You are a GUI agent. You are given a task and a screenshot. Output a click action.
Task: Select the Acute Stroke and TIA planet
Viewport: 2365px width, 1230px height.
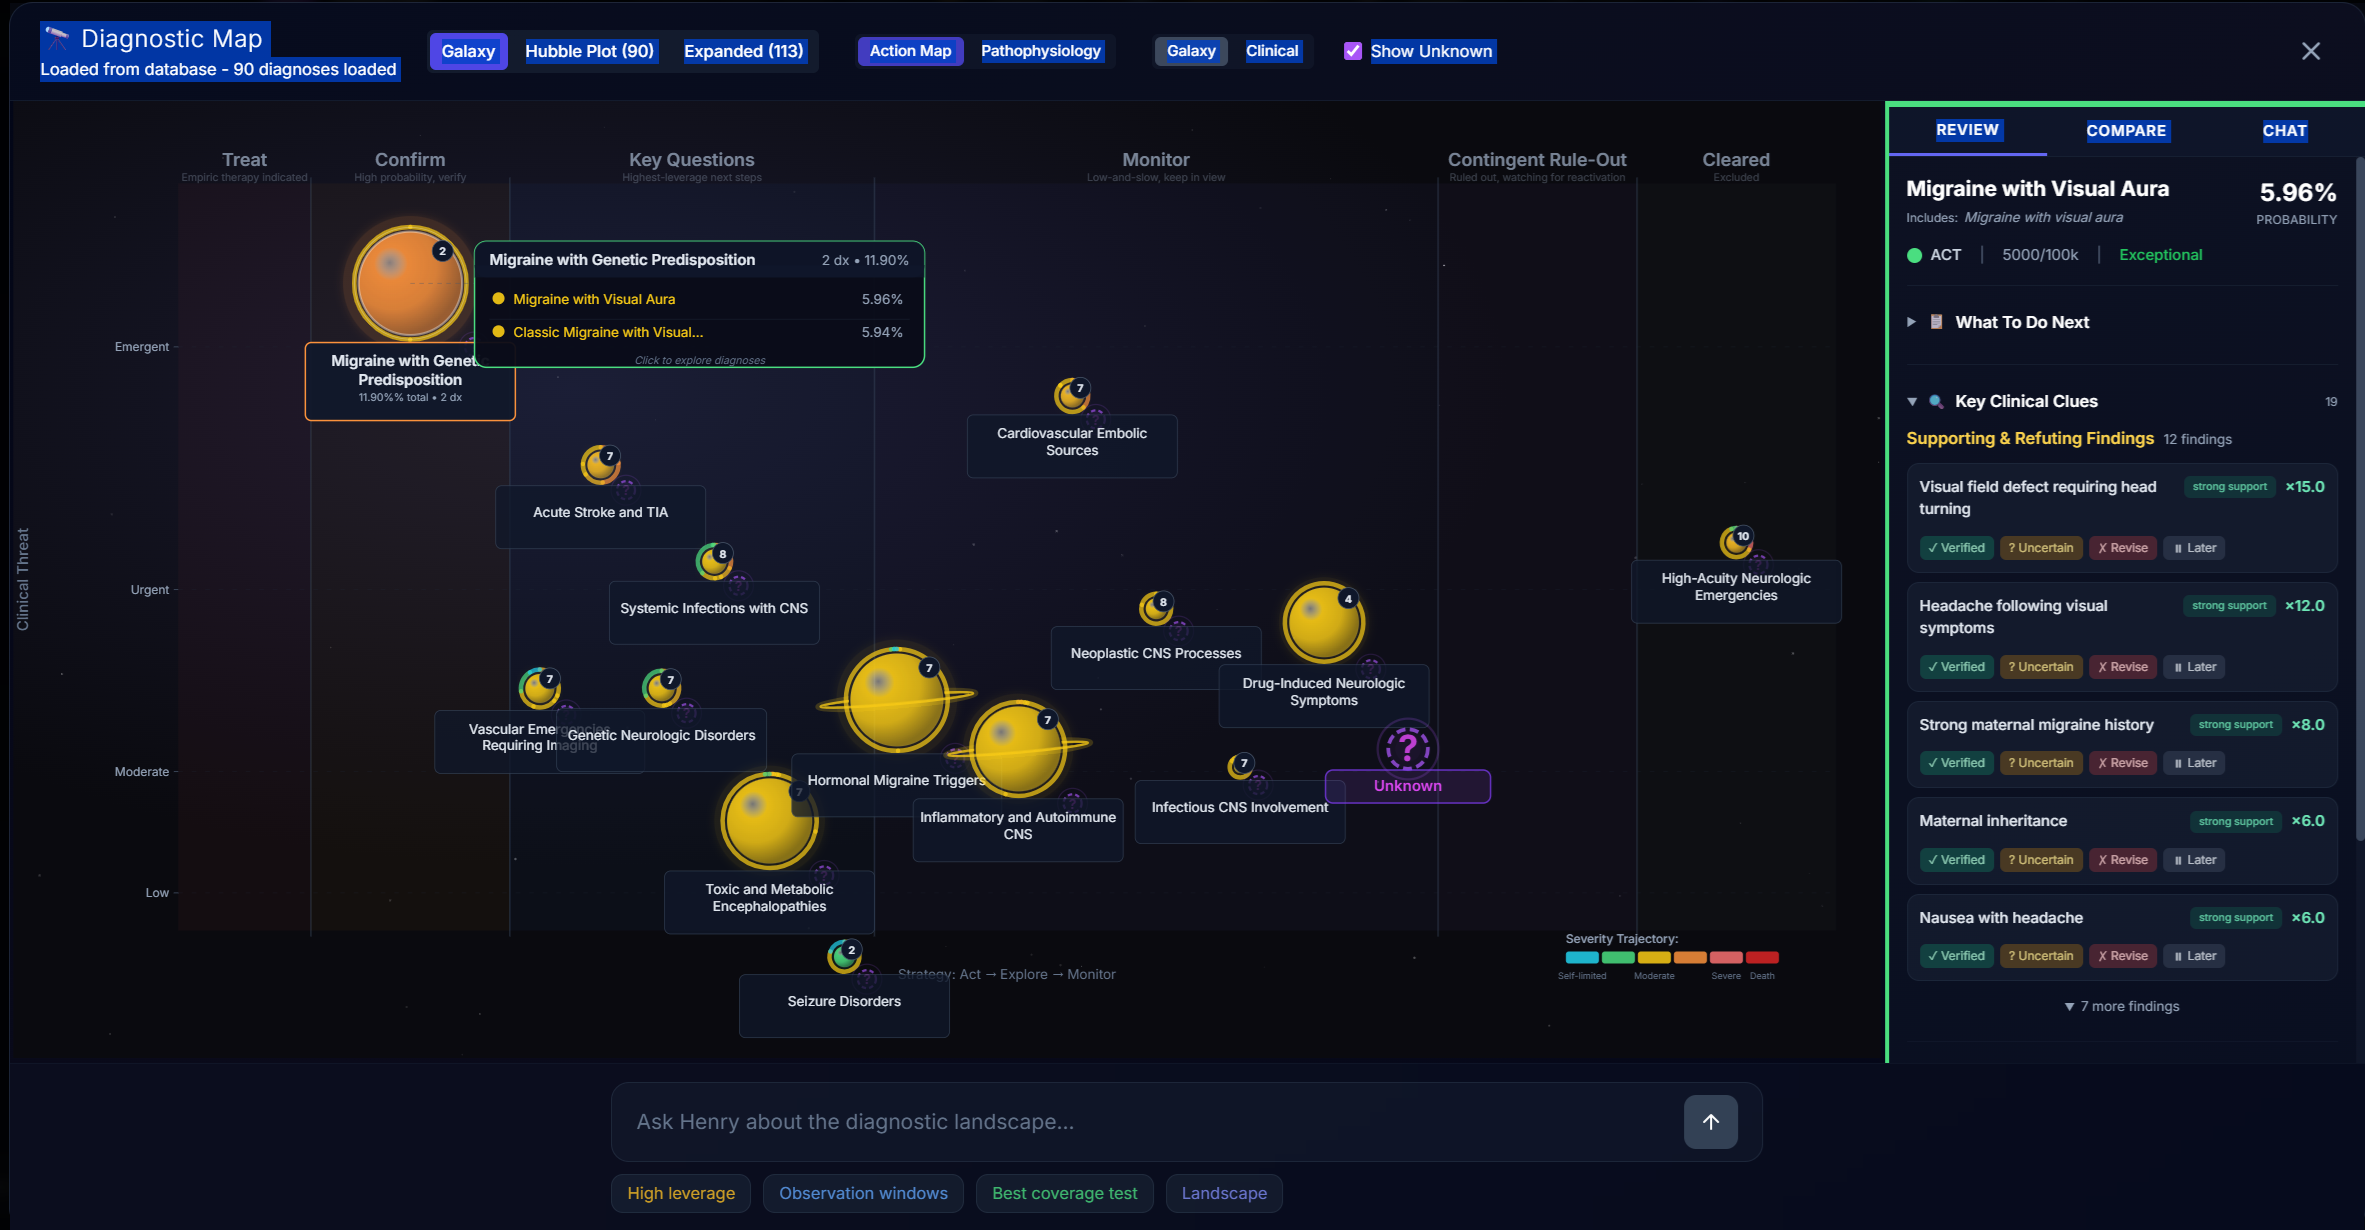coord(600,465)
